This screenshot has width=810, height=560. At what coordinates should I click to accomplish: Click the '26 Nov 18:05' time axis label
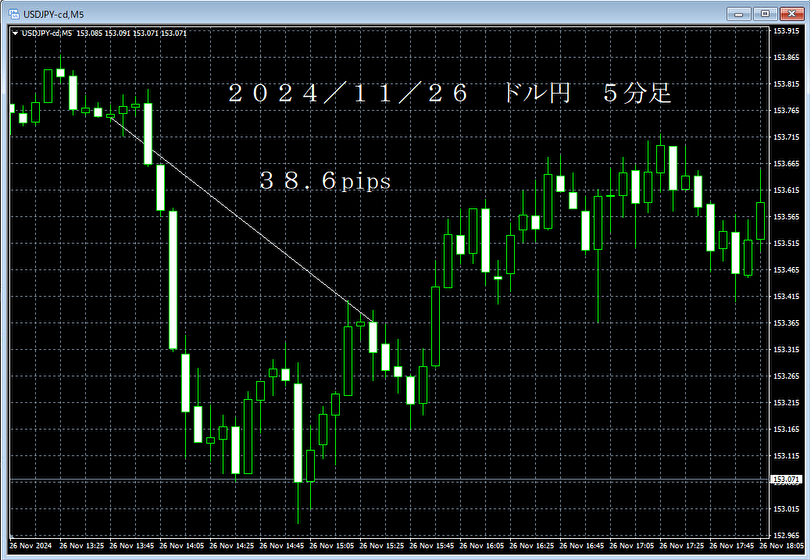click(x=782, y=546)
